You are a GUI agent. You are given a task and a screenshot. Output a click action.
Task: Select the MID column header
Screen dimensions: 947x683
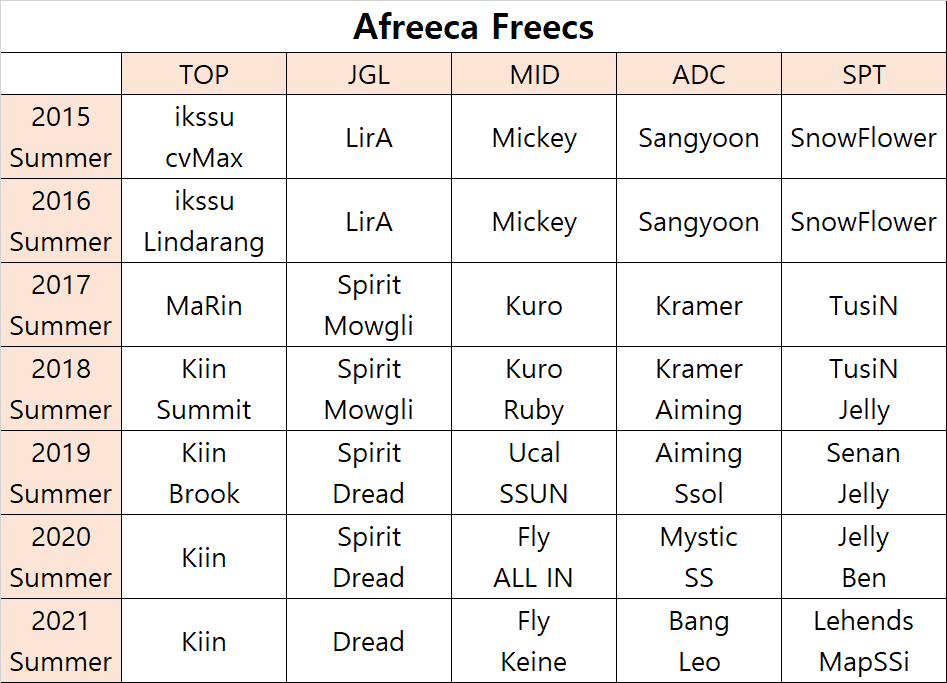pos(534,74)
